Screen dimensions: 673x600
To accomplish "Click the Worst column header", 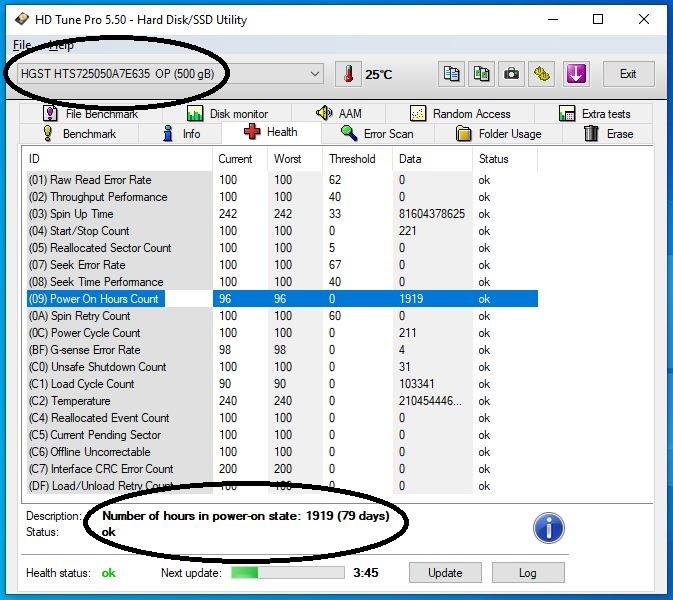I will [295, 159].
